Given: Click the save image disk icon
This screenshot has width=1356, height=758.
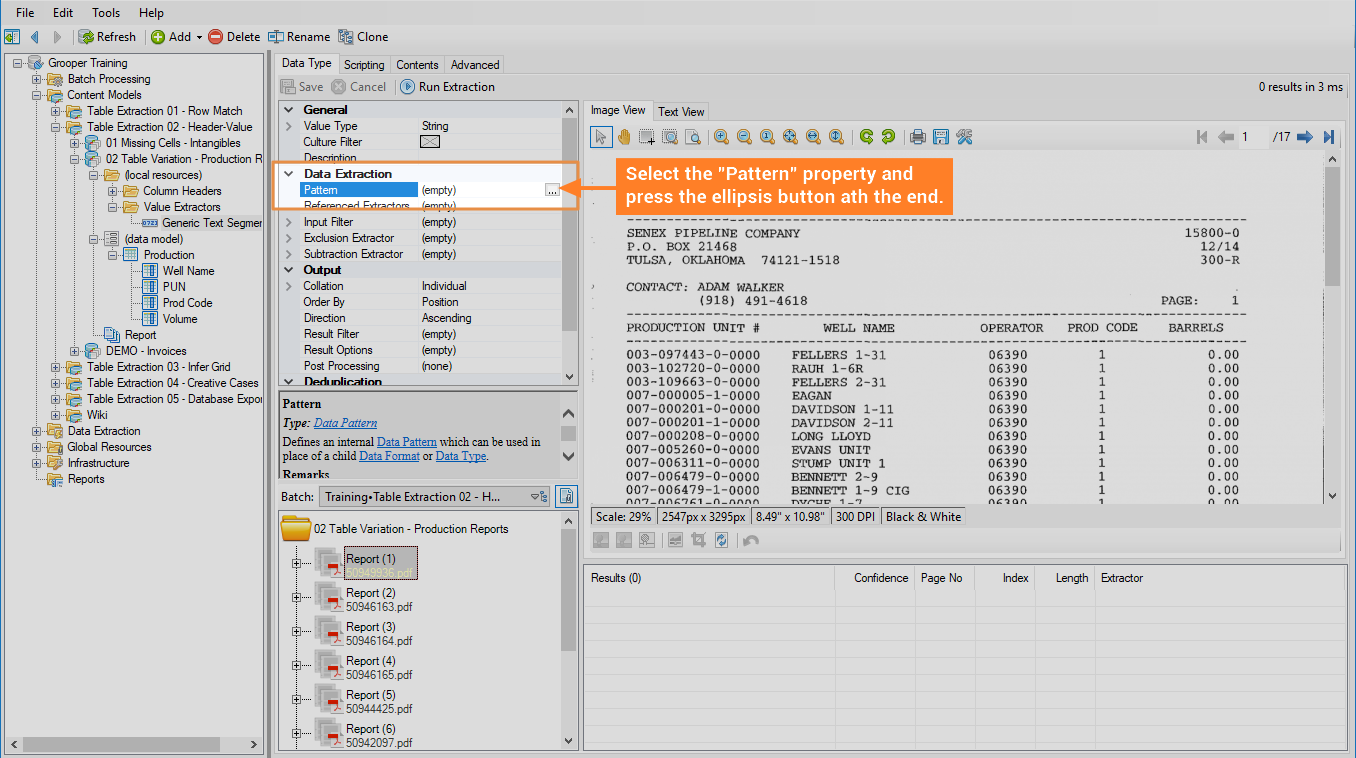Looking at the screenshot, I should click(x=940, y=137).
